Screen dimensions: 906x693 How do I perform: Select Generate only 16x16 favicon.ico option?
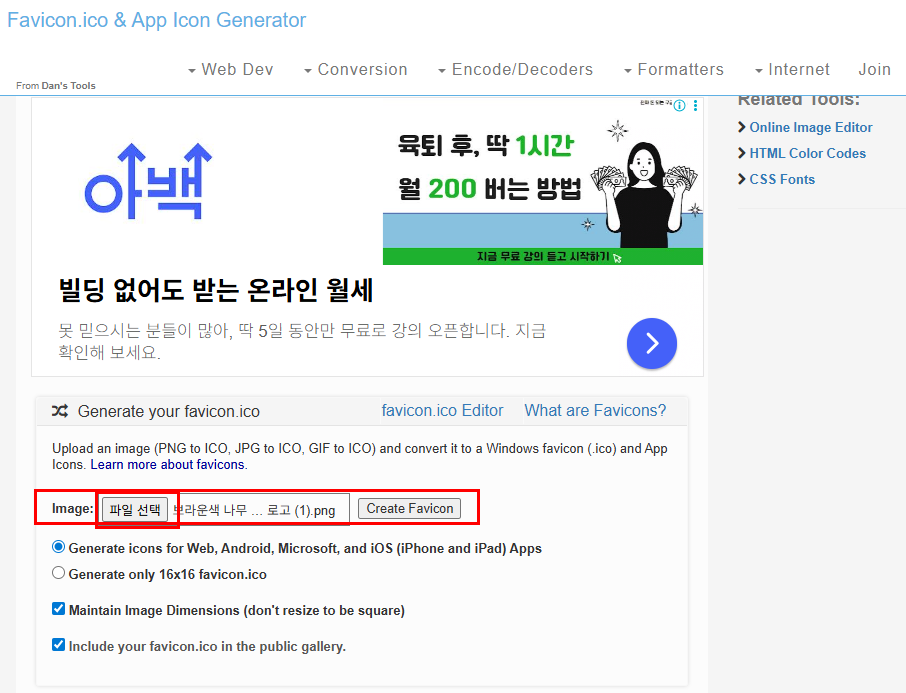(58, 573)
